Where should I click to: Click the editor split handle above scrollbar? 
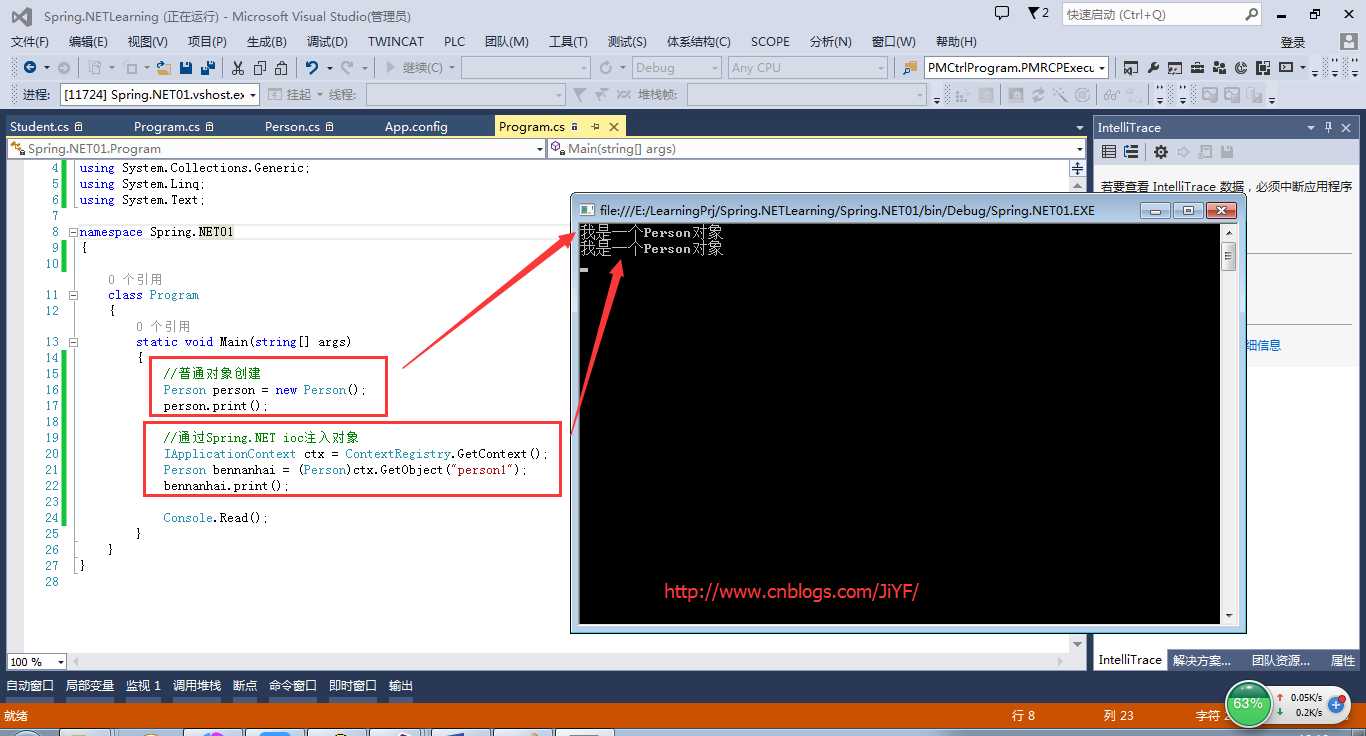click(1077, 166)
